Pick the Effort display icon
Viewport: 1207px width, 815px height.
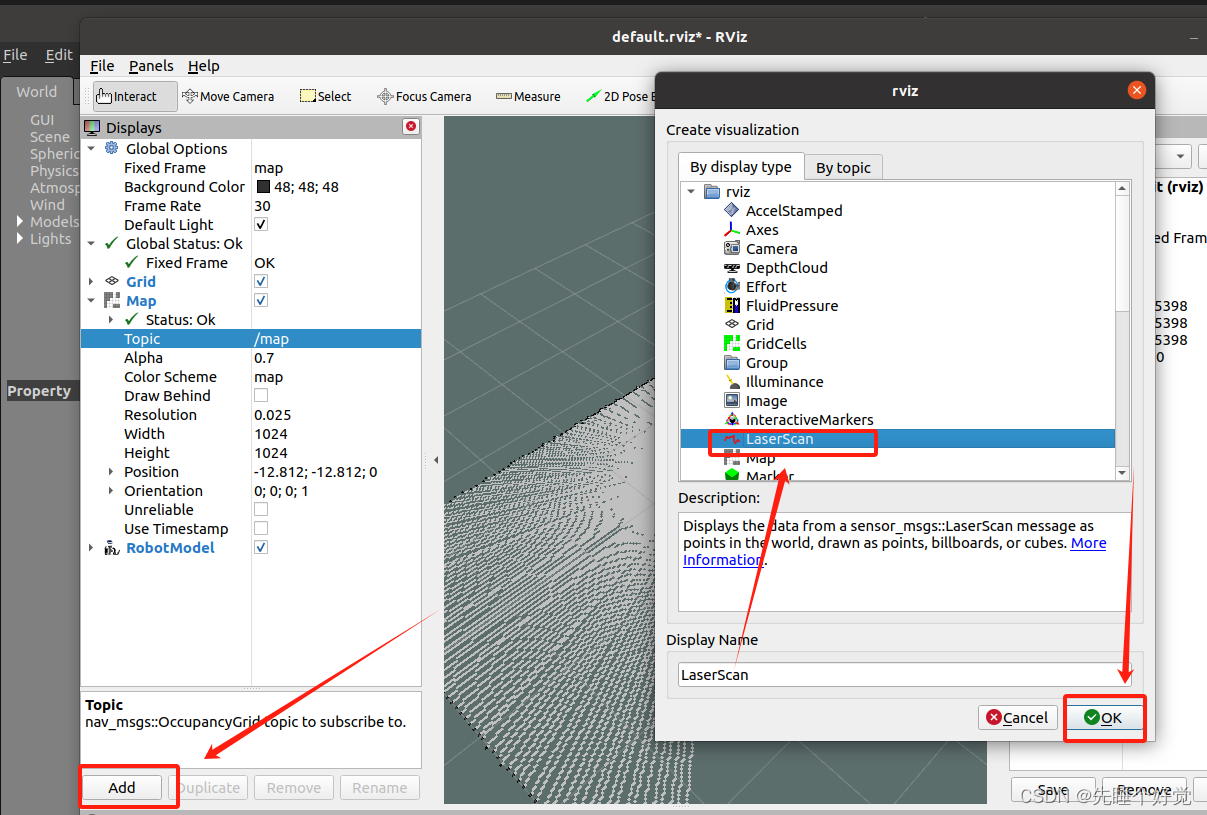click(x=732, y=286)
